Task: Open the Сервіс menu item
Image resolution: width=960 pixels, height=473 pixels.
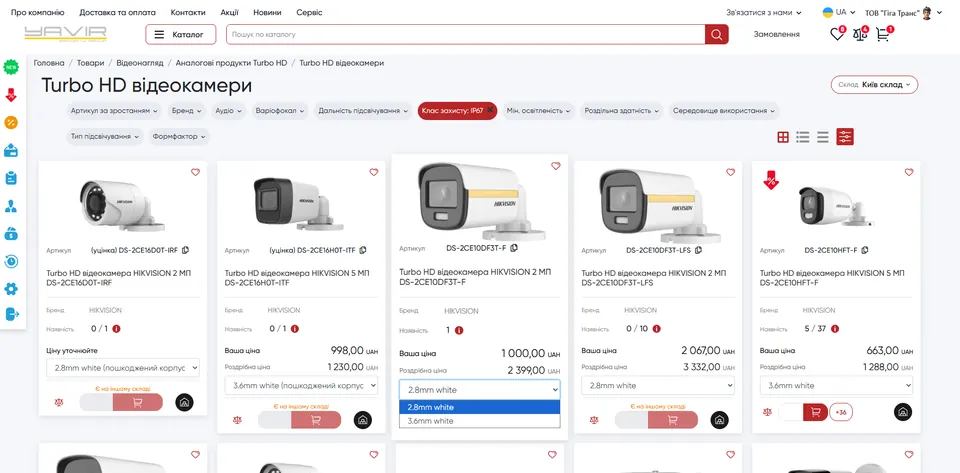Action: click(x=309, y=12)
